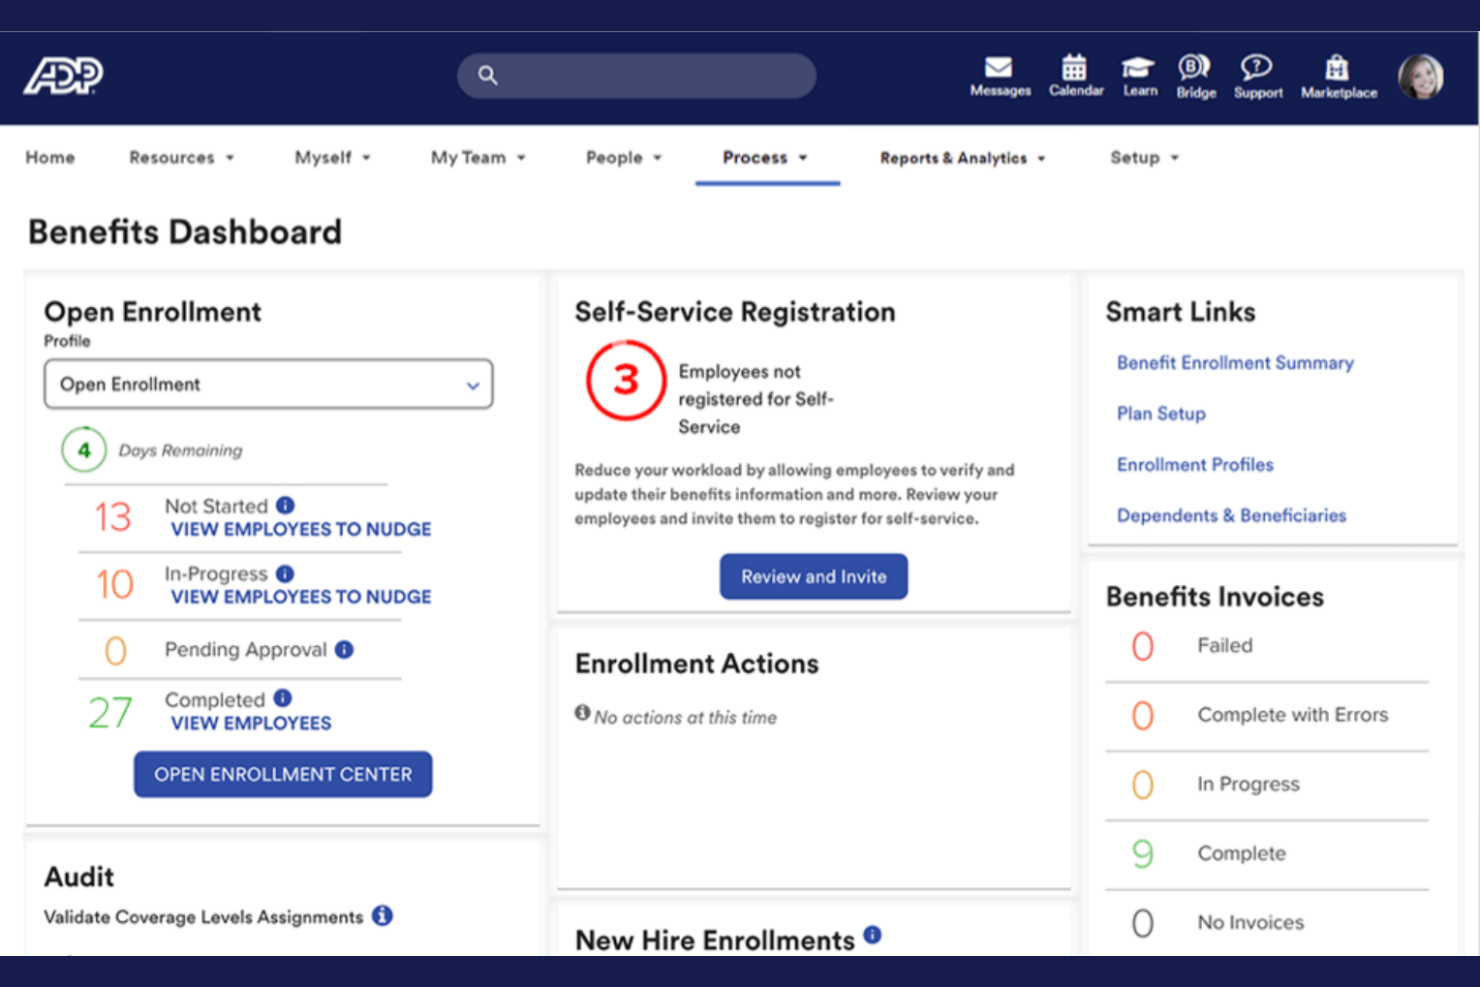Click the user profile avatar
Viewport: 1480px width, 987px height.
(x=1421, y=76)
